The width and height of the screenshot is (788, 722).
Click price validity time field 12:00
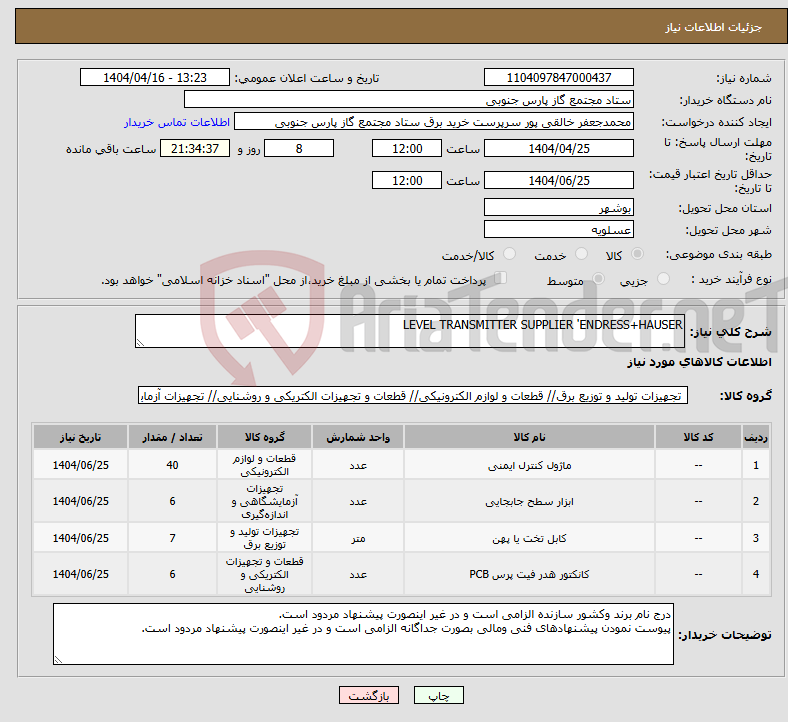pyautogui.click(x=407, y=180)
